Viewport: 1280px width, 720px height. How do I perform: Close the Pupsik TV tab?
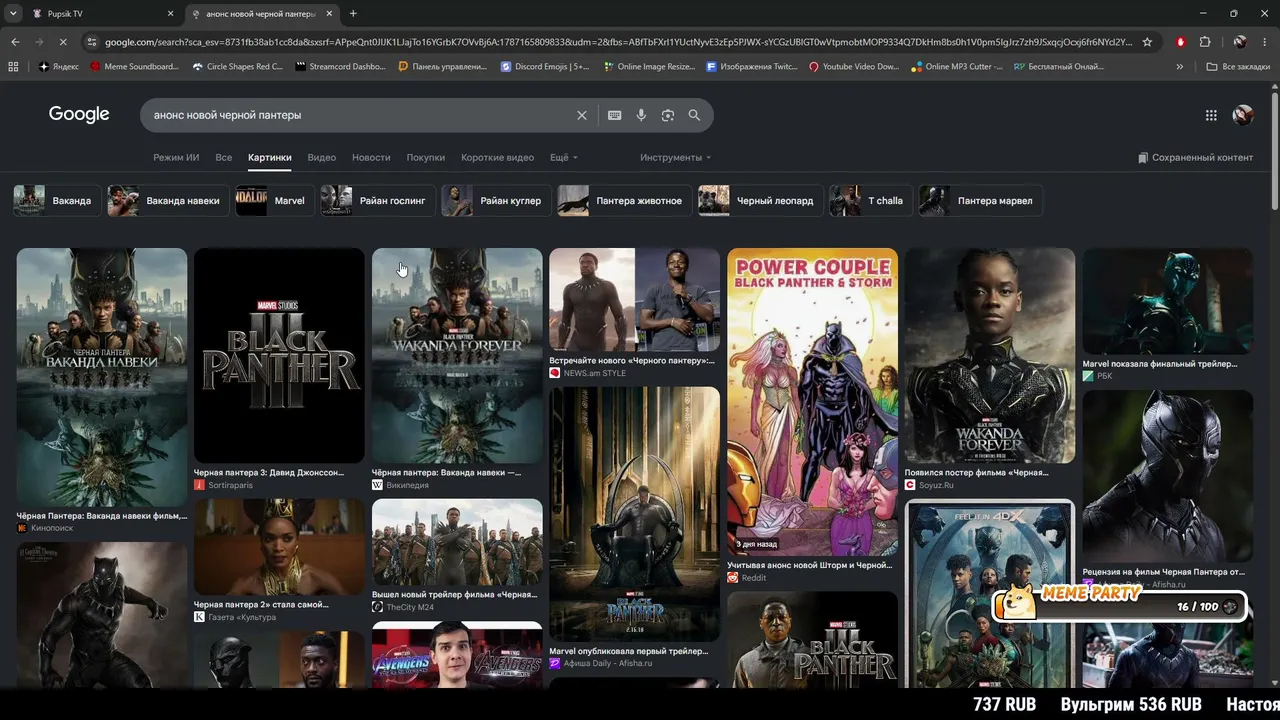pos(170,14)
